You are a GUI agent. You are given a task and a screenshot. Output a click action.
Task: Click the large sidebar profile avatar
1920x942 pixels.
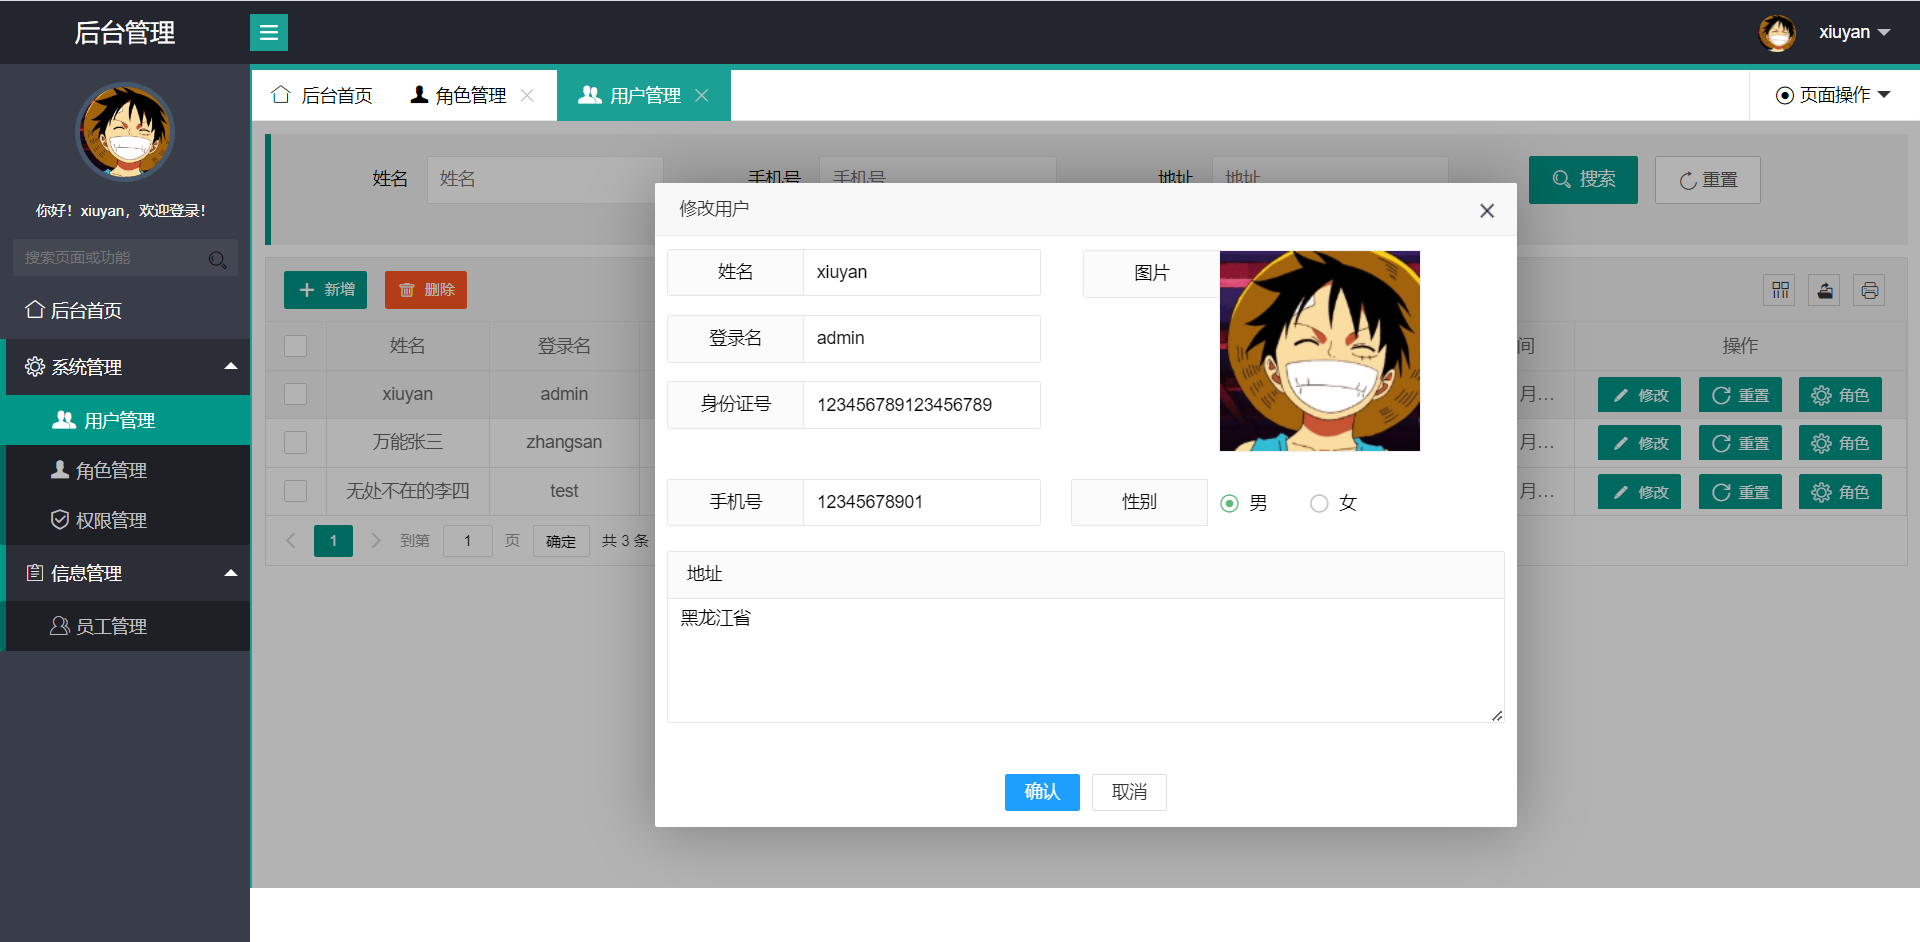tap(125, 131)
